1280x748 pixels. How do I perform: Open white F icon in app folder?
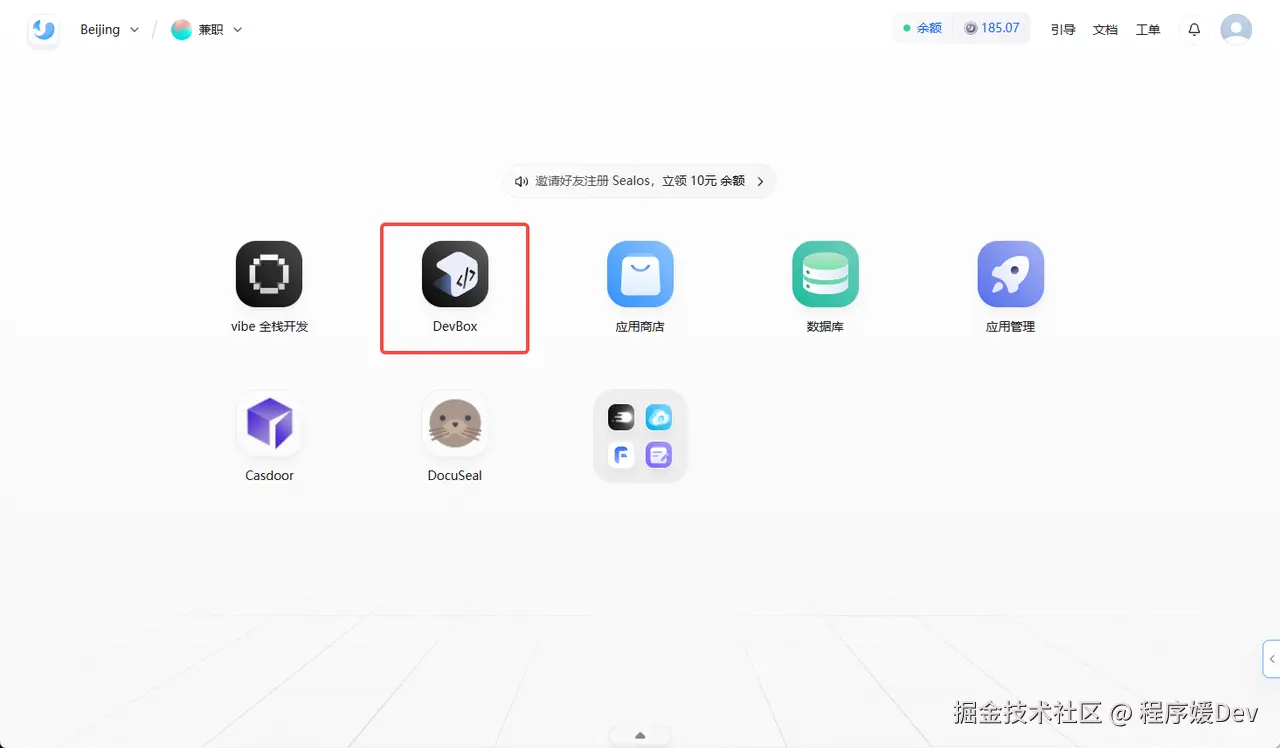pos(621,455)
